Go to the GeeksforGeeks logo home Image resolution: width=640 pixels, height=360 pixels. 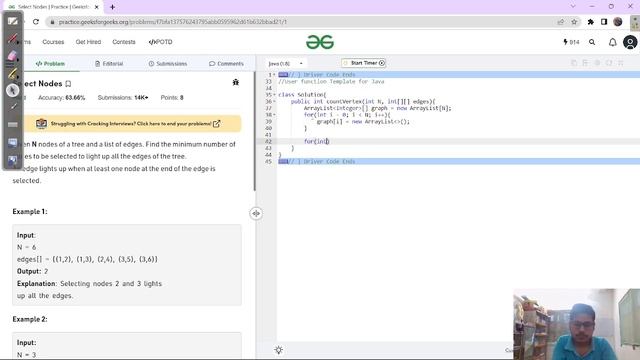pyautogui.click(x=320, y=42)
